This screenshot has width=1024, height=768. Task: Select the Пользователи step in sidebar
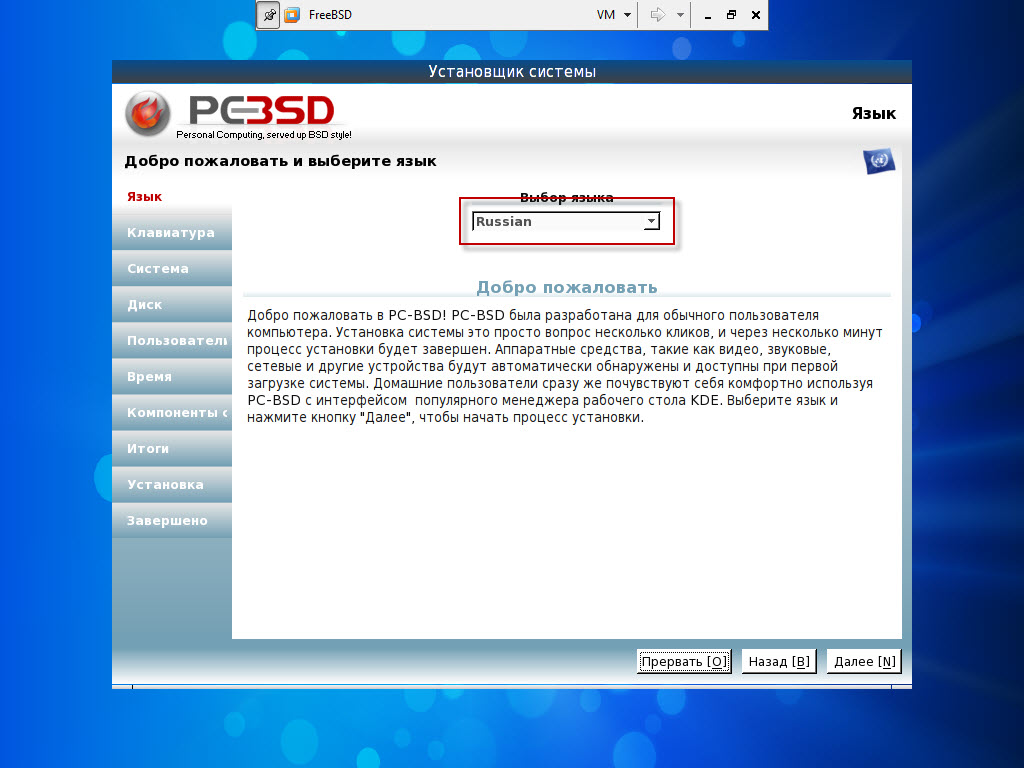click(172, 340)
